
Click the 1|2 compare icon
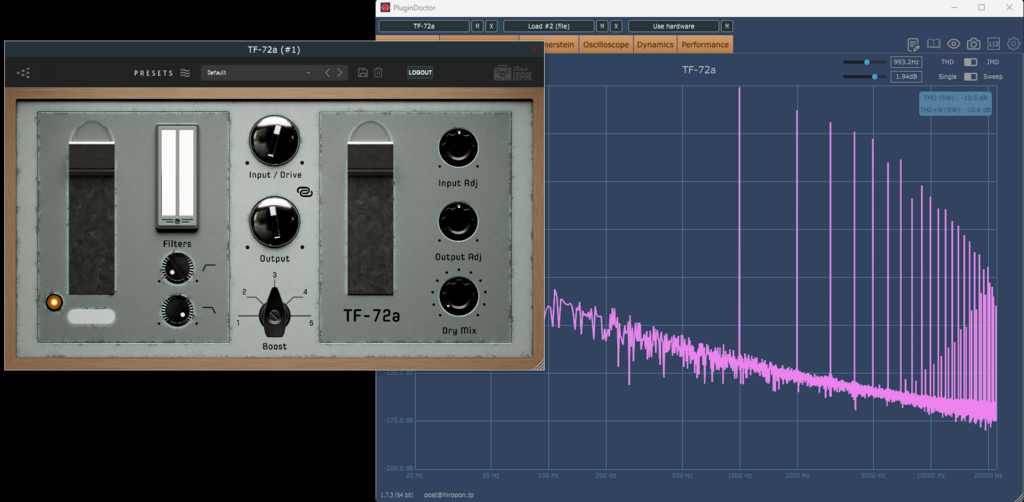tap(993, 44)
